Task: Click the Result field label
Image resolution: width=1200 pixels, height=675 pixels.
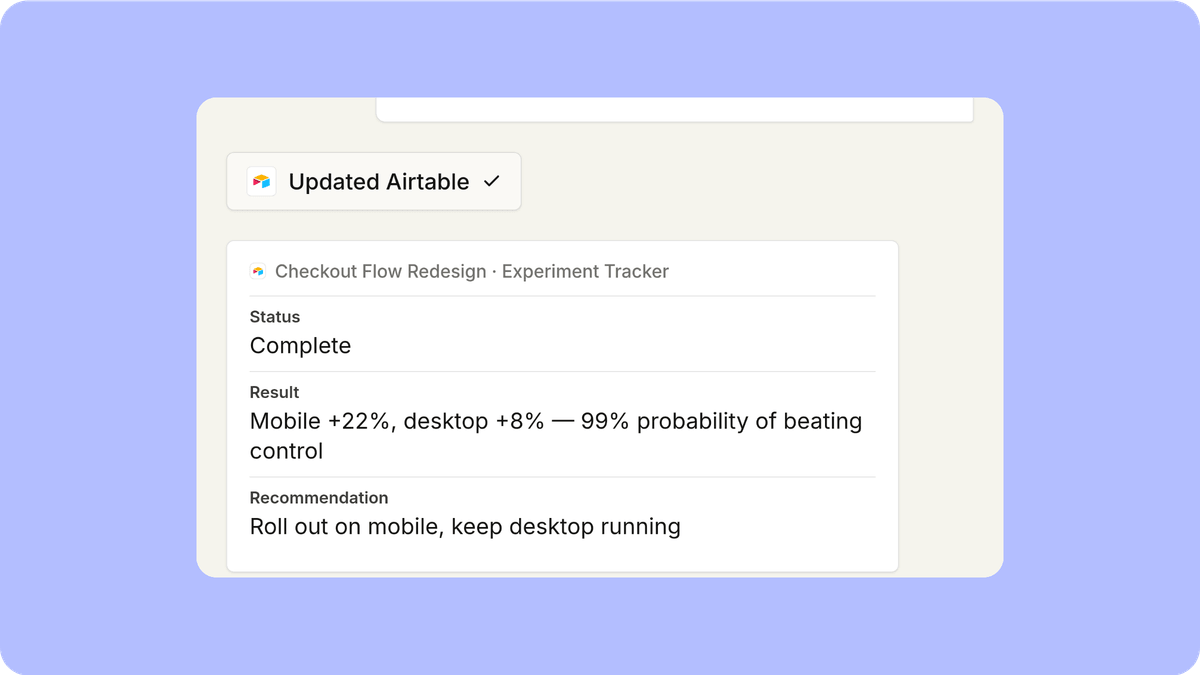Action: tap(274, 392)
